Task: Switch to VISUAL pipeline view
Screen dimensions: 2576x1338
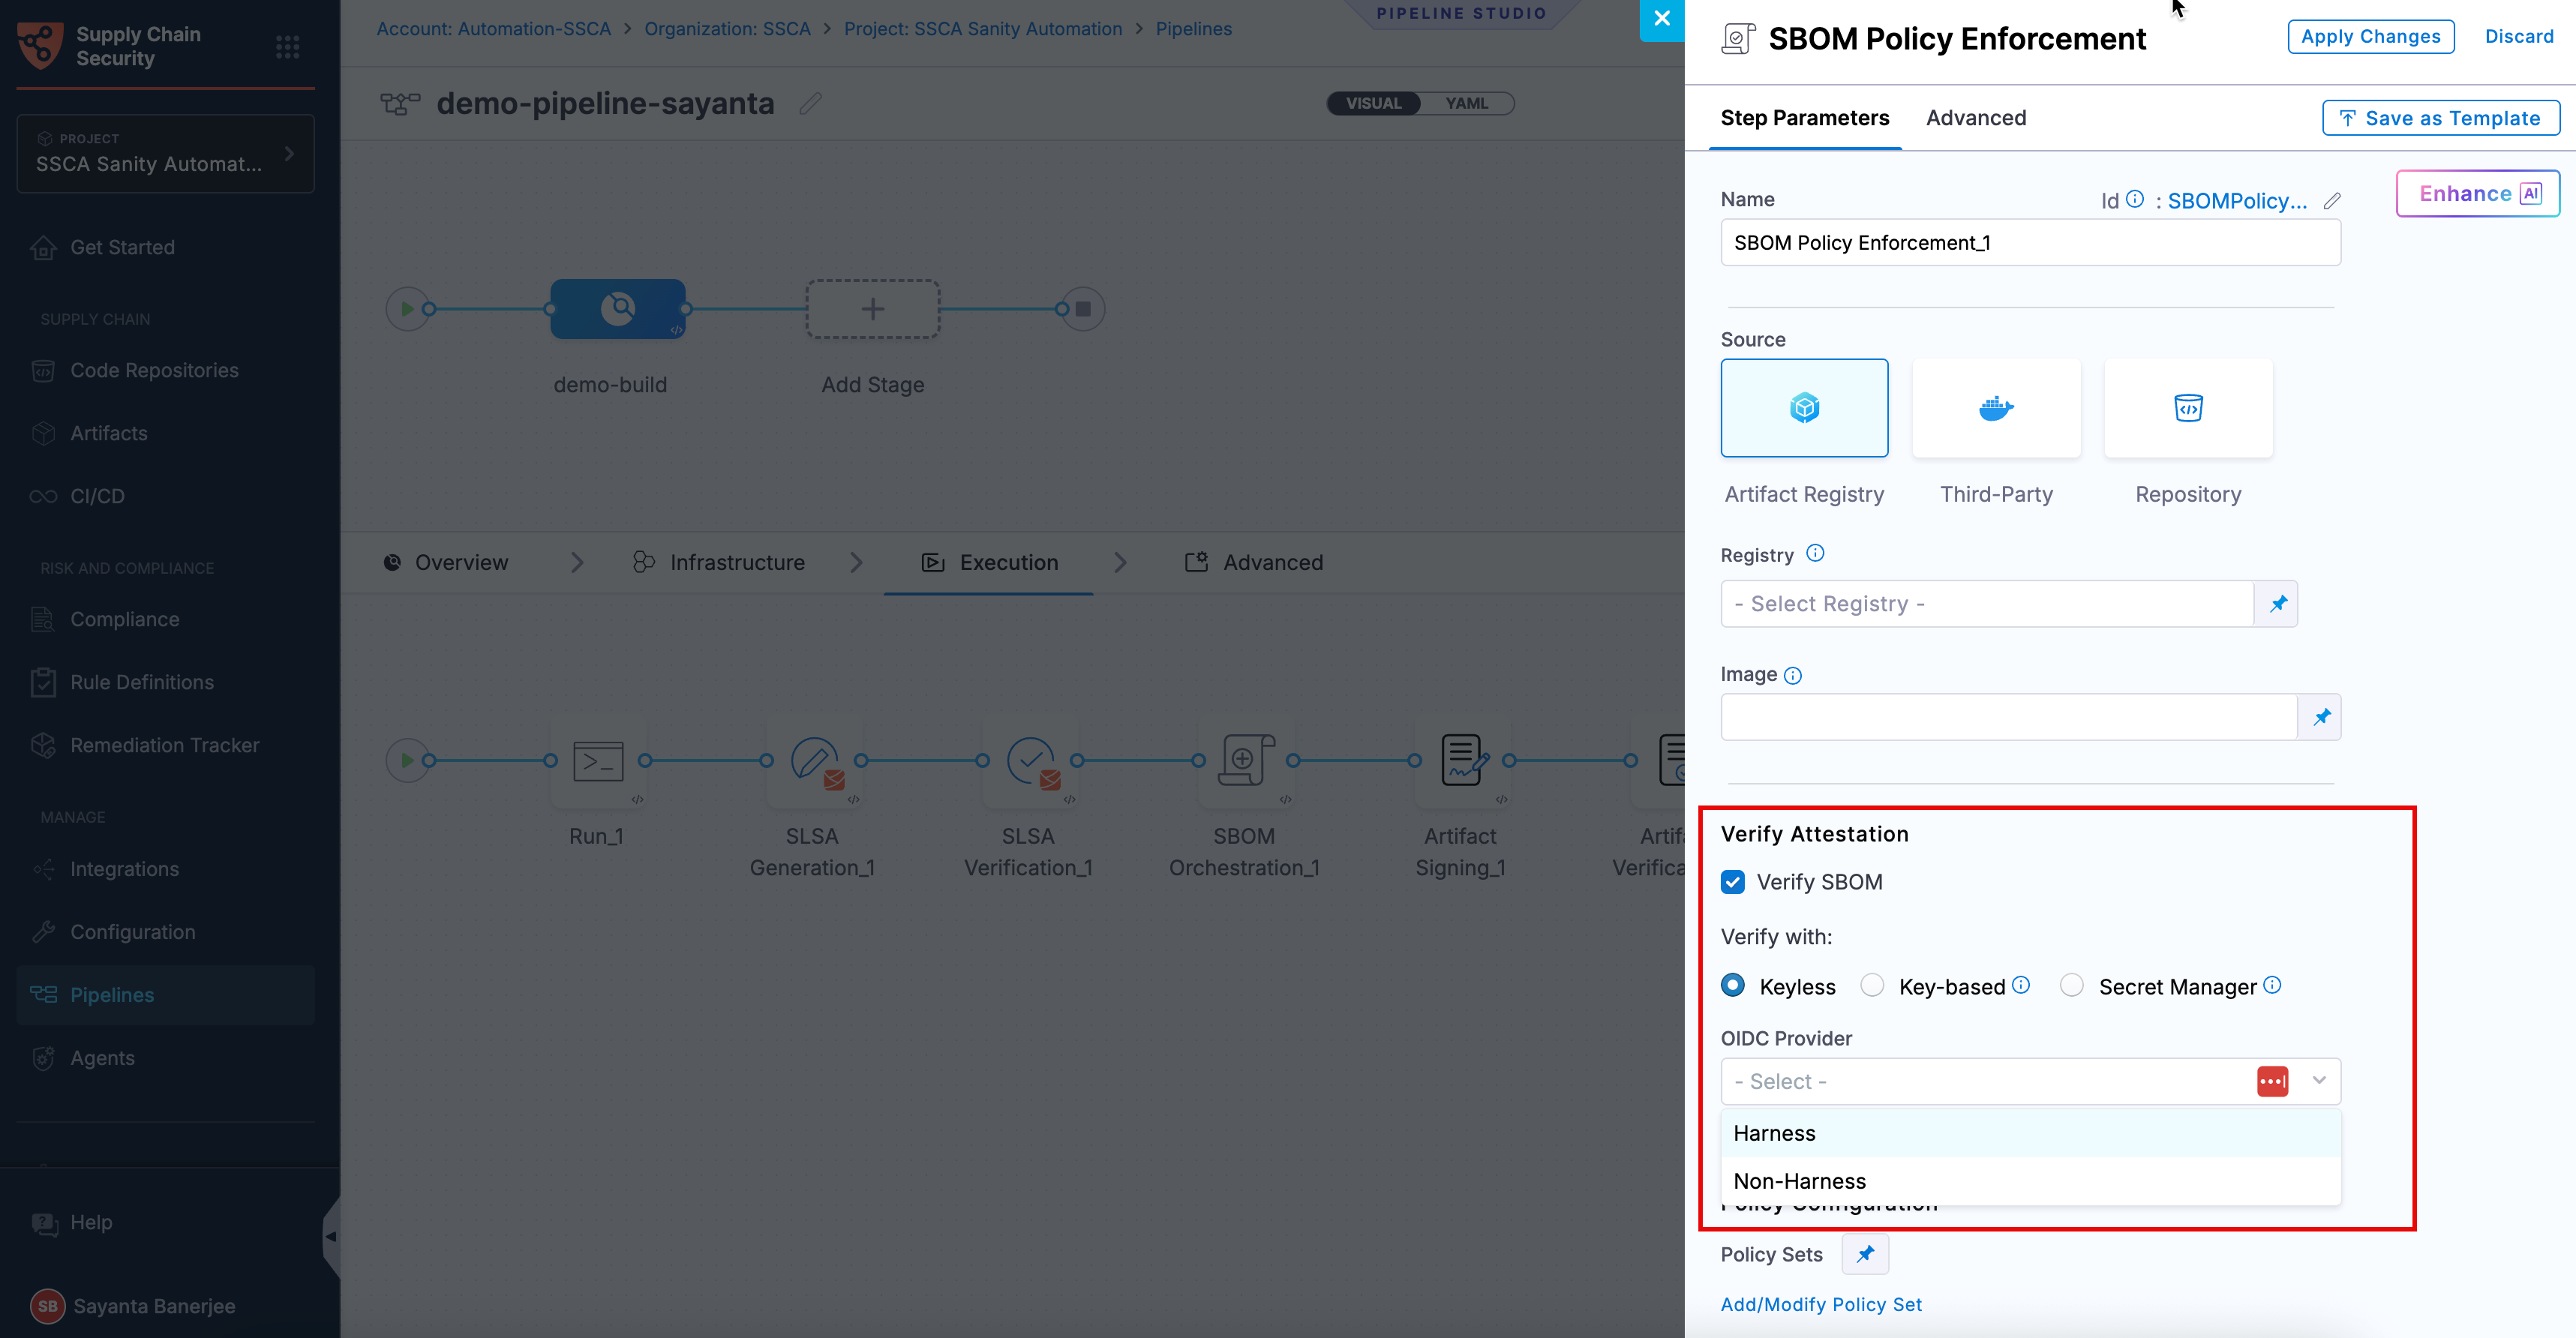Action: (x=1373, y=103)
